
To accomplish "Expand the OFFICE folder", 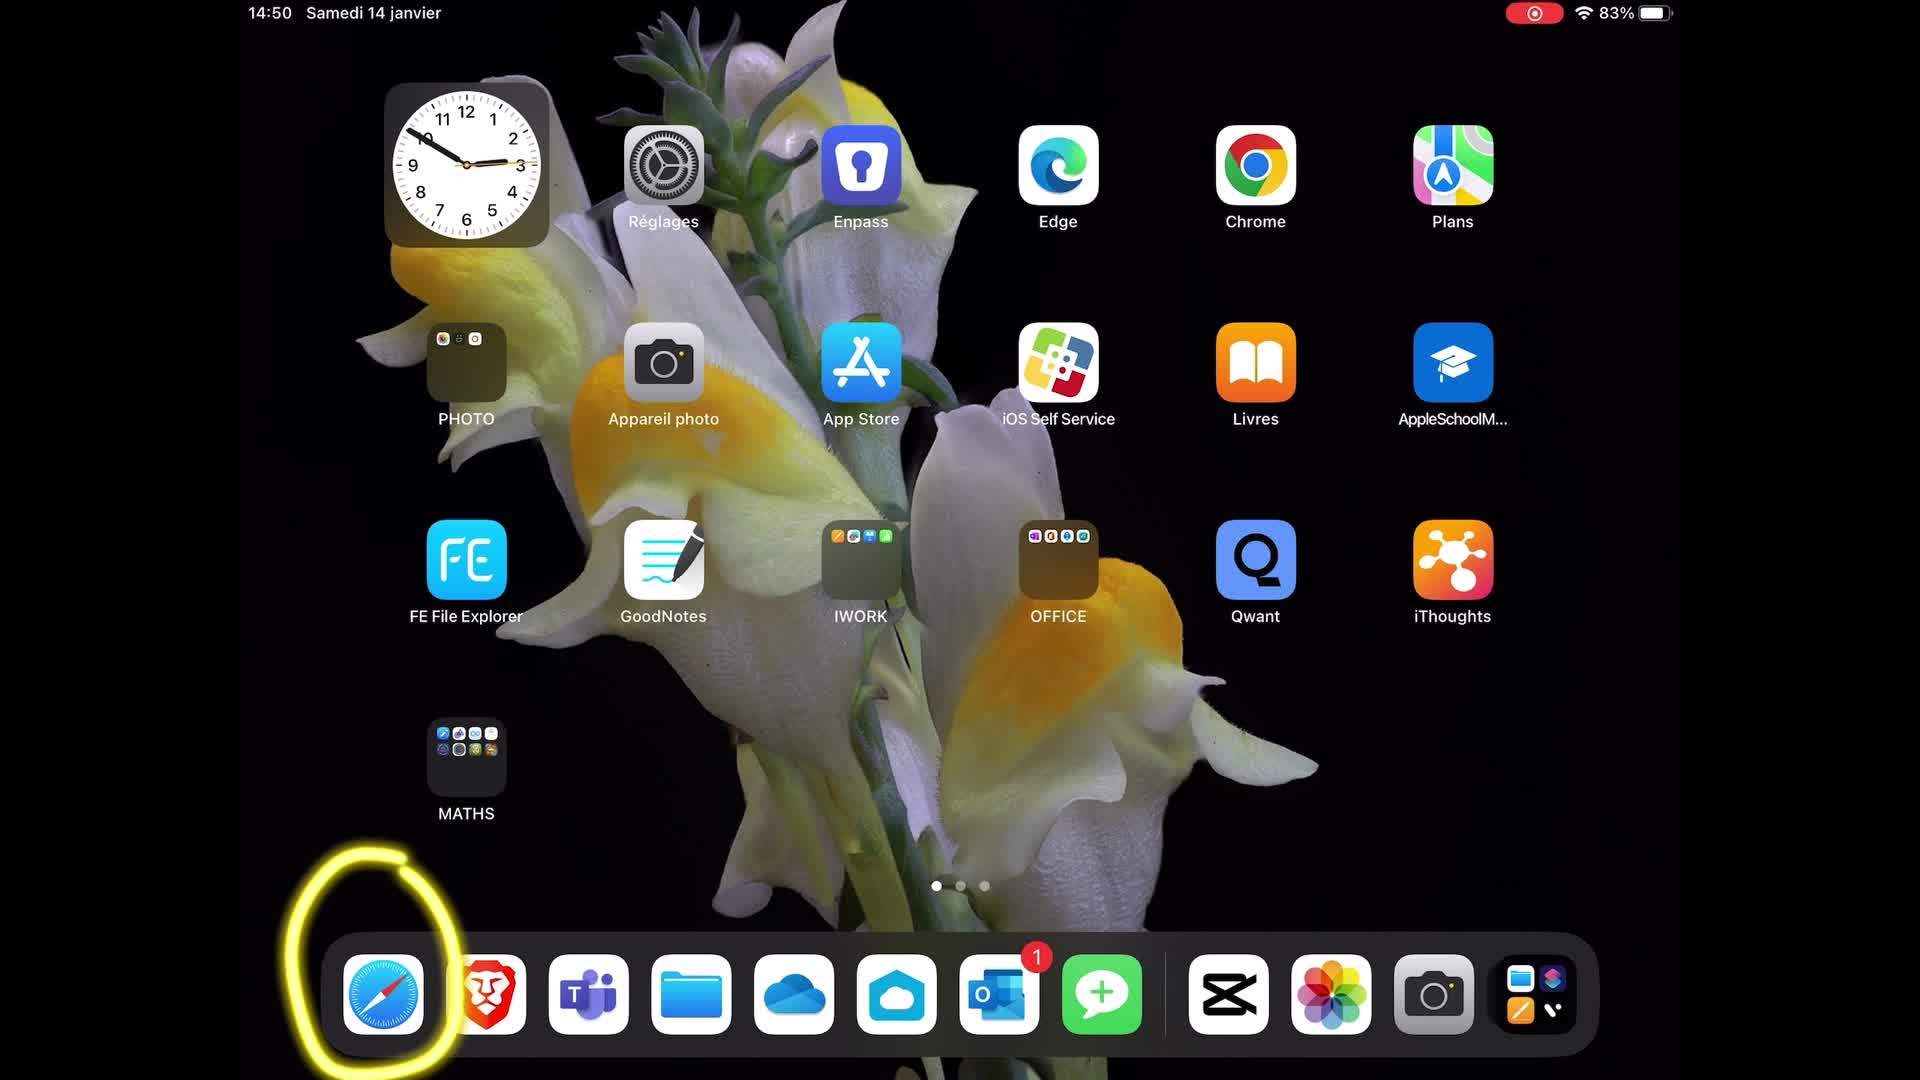I will 1058,560.
